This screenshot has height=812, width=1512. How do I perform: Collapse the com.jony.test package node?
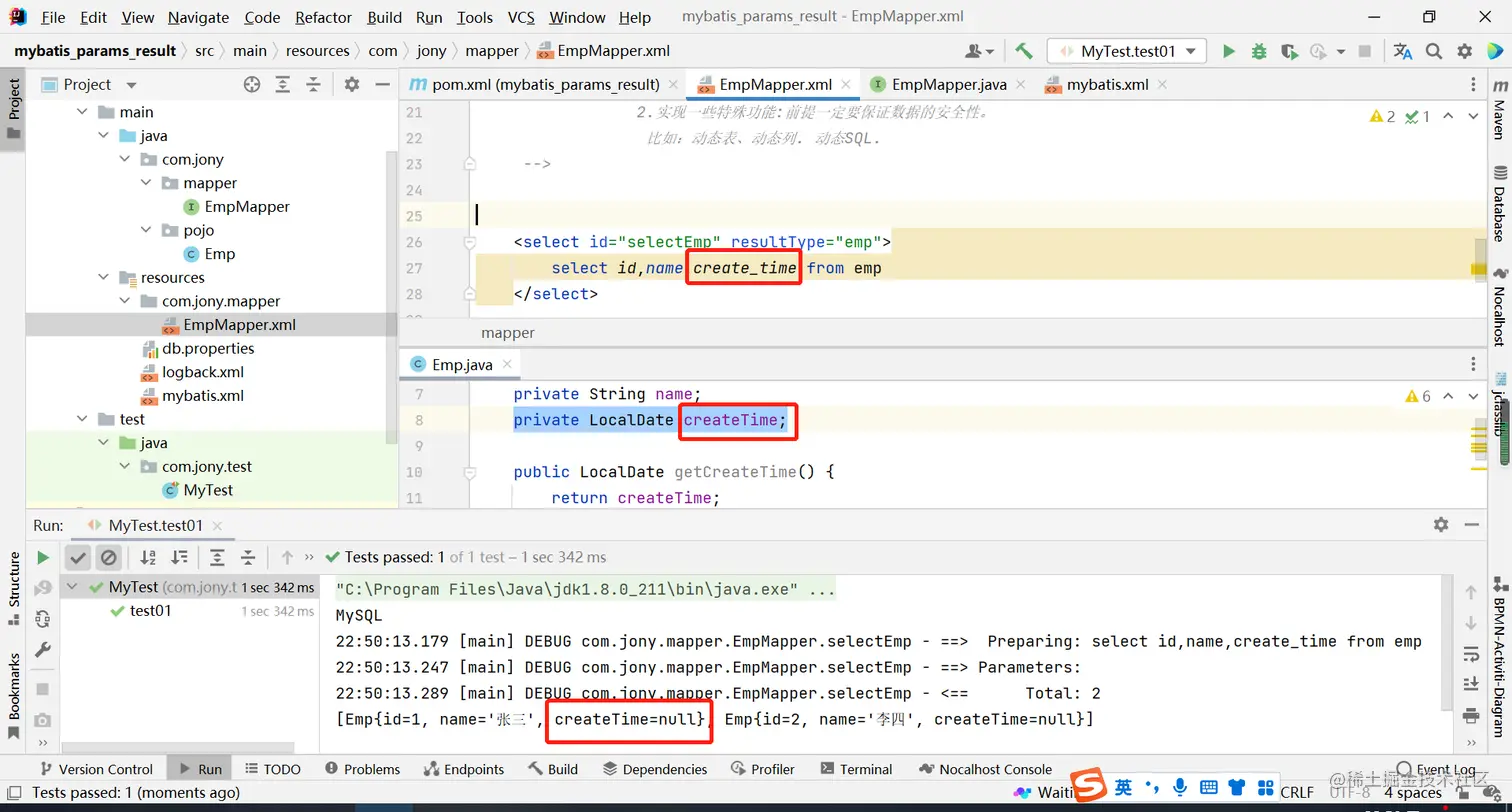pos(125,466)
